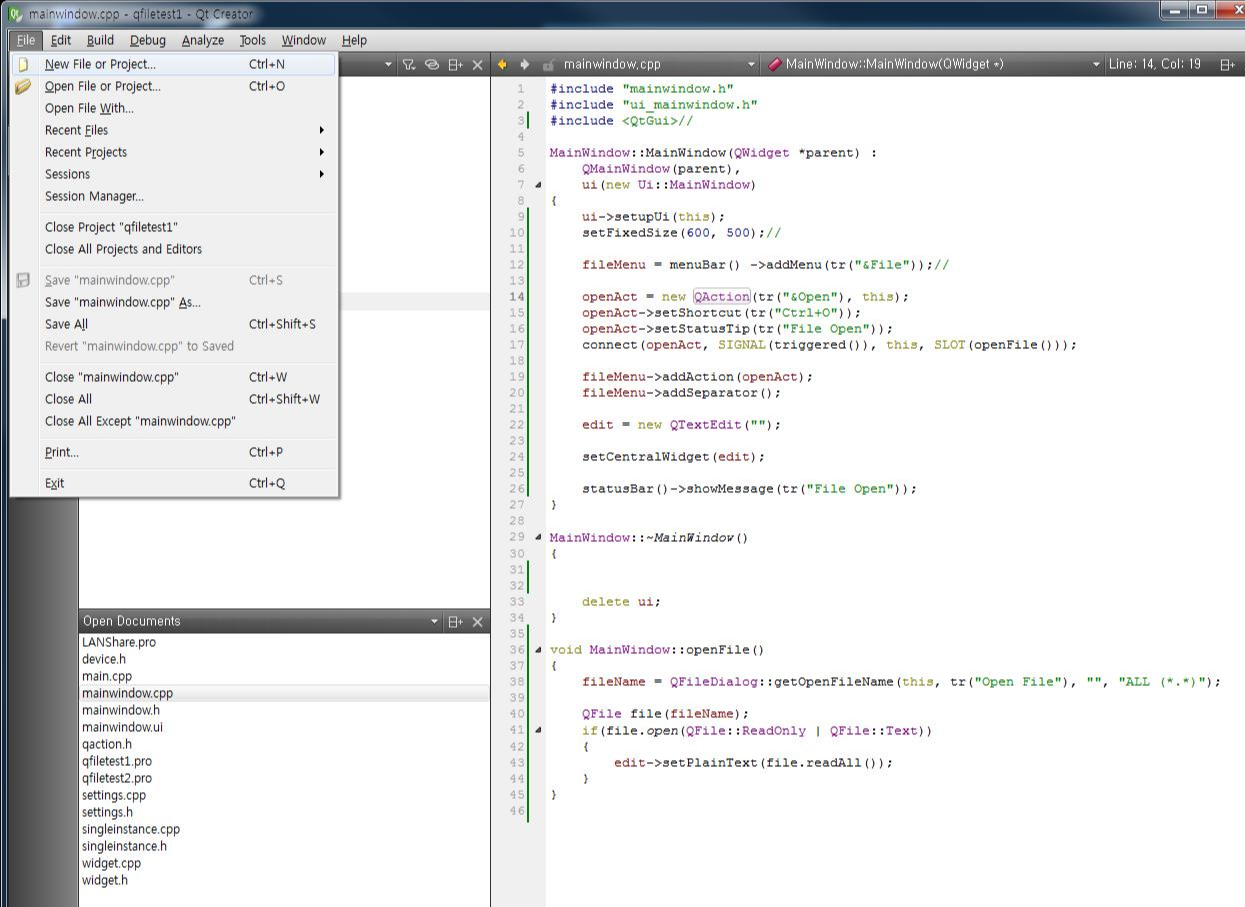
Task: Open Session Manager...
Action: click(174, 196)
